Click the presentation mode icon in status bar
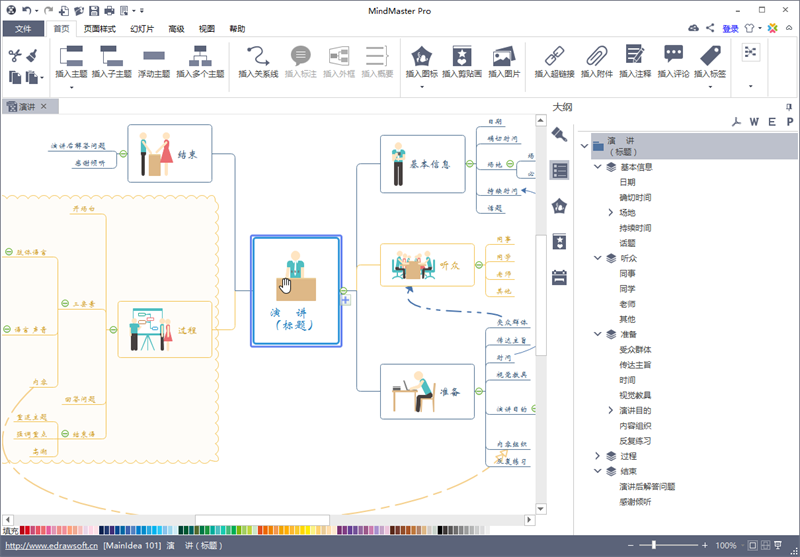Image resolution: width=800 pixels, height=557 pixels. pyautogui.click(x=778, y=545)
